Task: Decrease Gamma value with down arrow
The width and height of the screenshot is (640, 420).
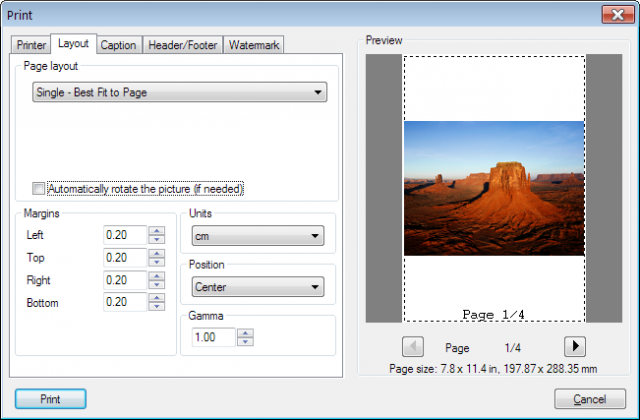Action: (245, 342)
